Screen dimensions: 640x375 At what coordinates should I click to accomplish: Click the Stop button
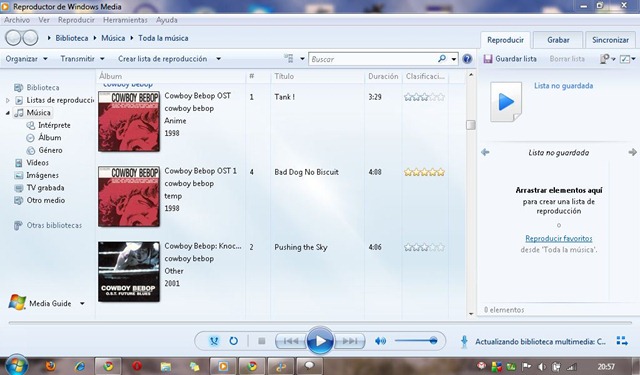coord(262,341)
